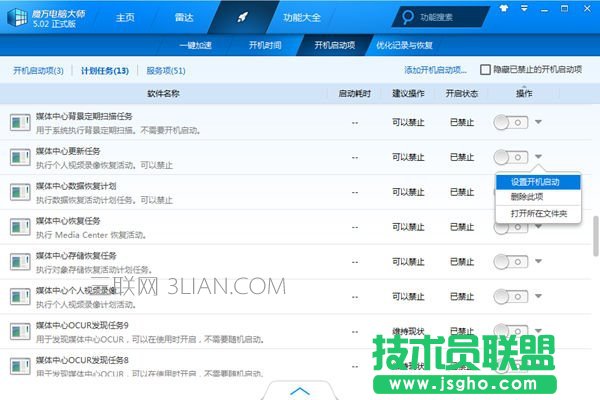Click icon of 媒体中心更新任务 row

click(21, 157)
